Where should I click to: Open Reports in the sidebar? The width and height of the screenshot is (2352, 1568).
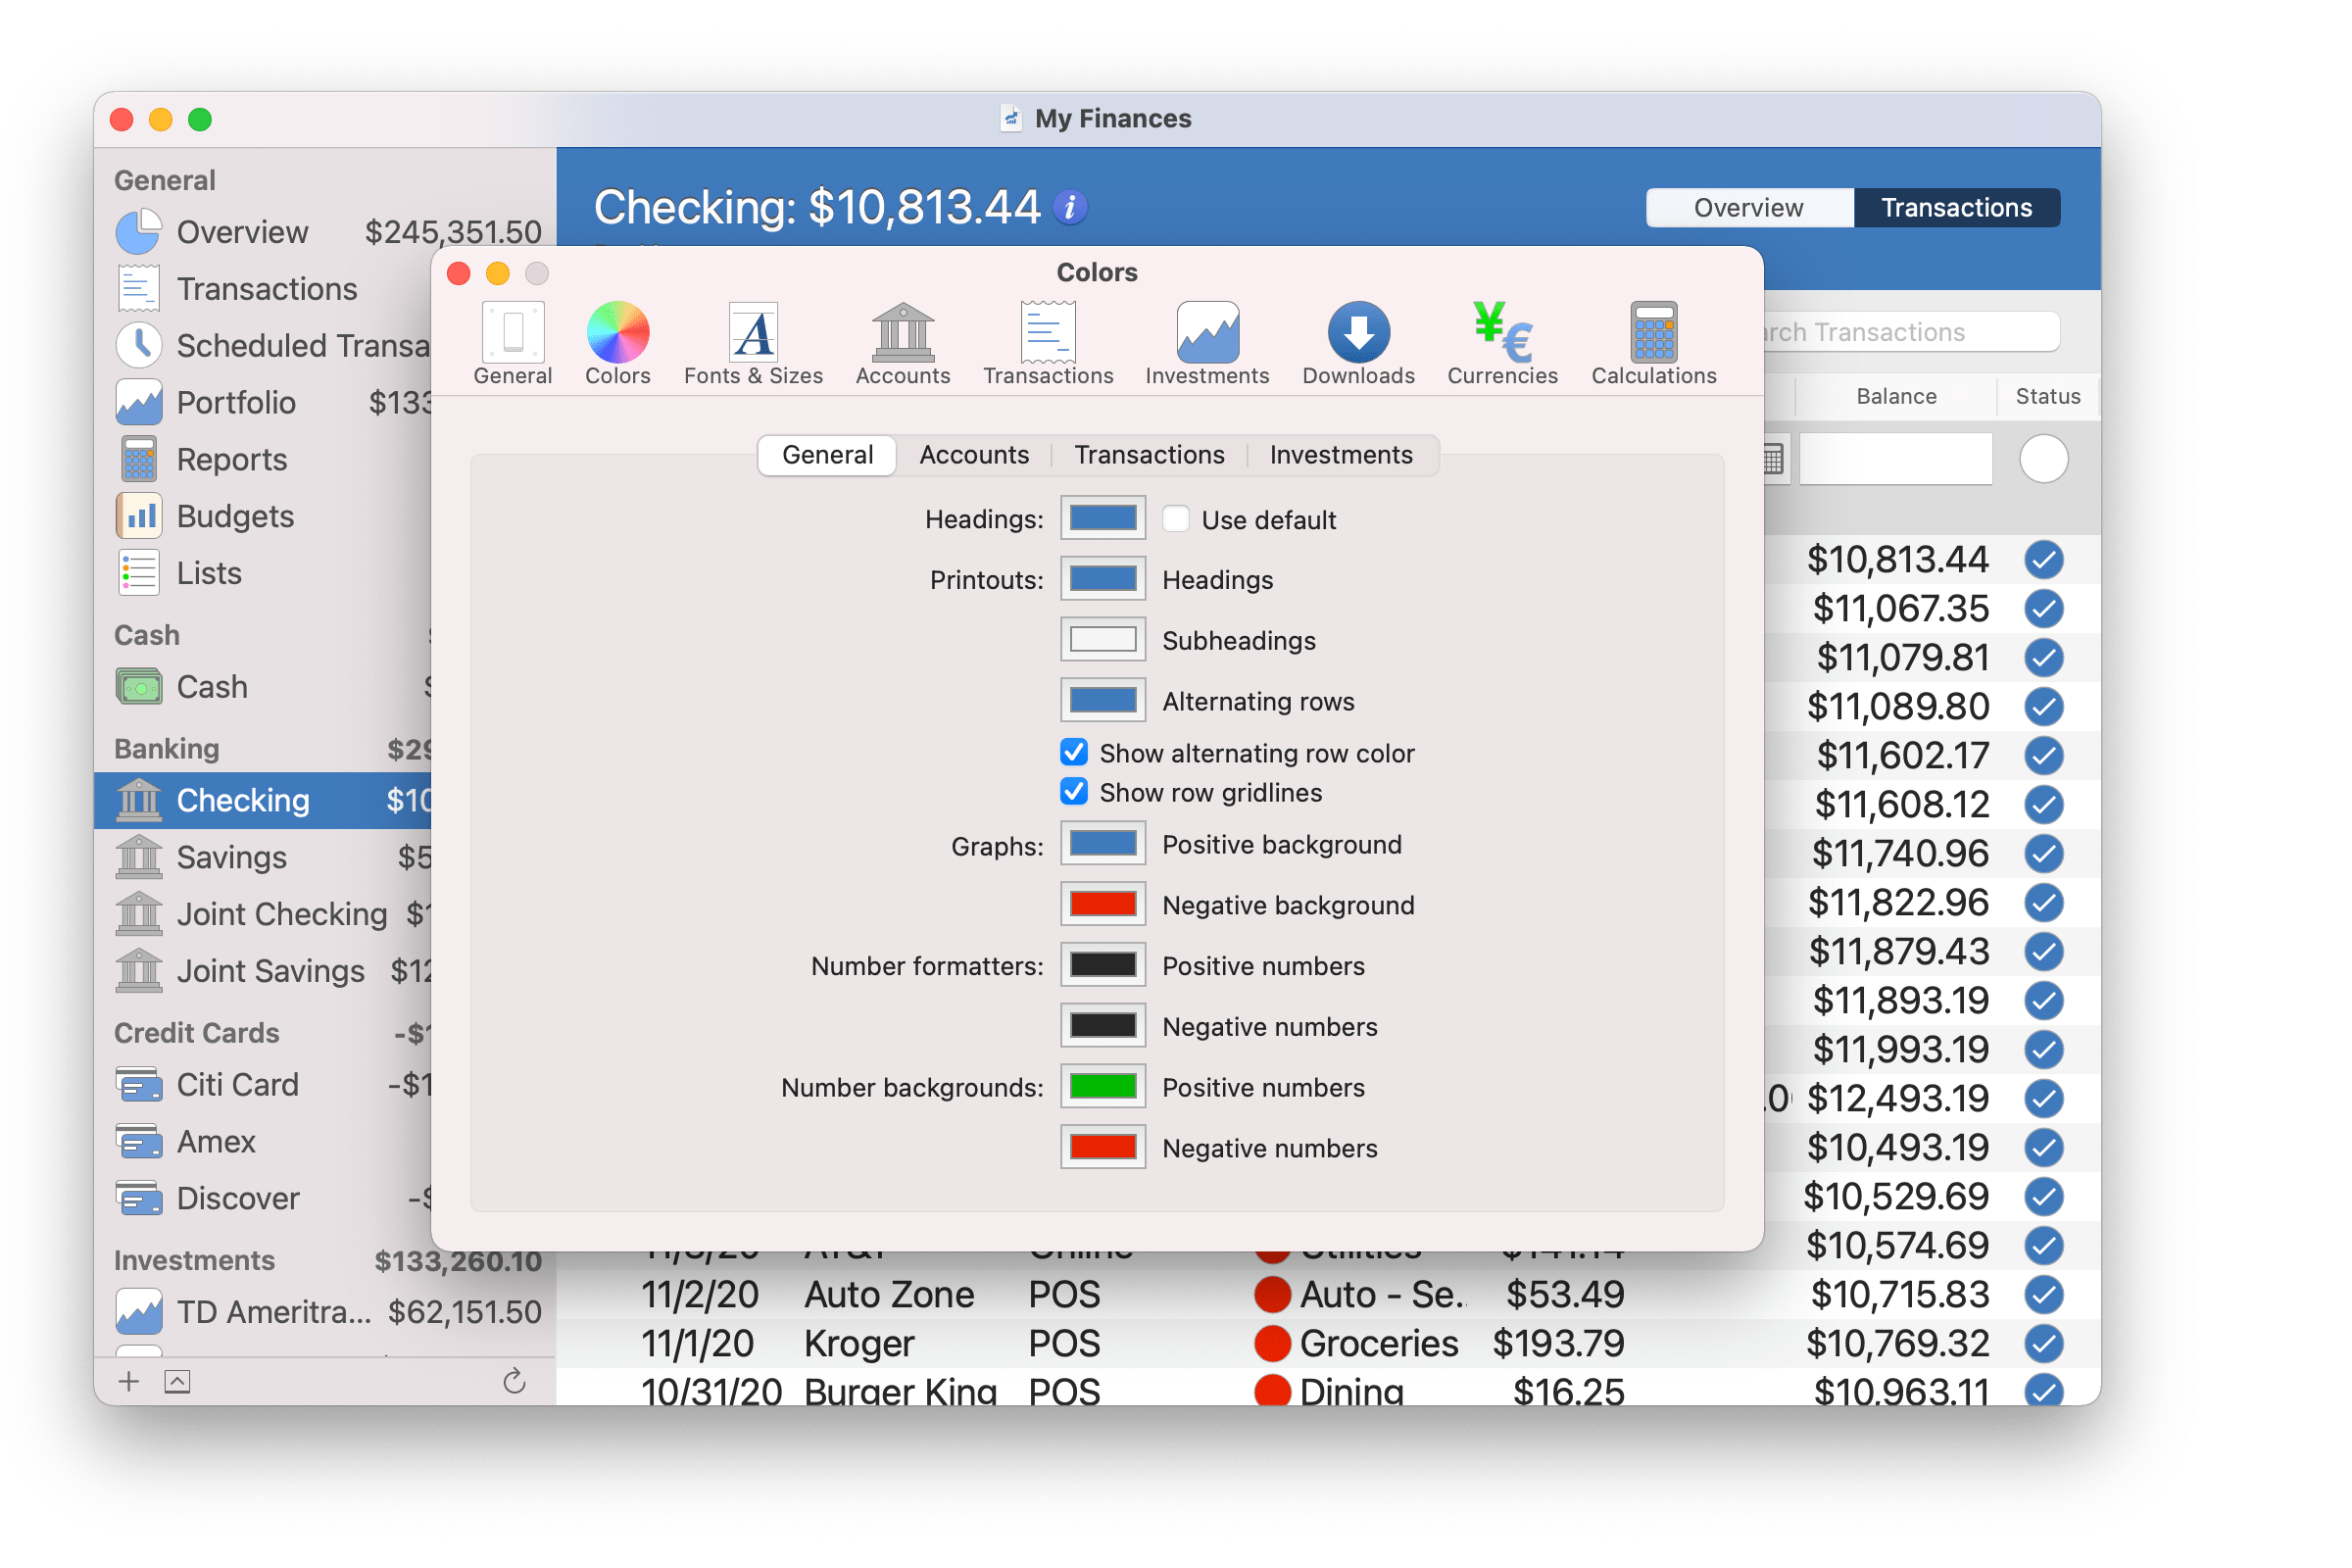tap(231, 459)
